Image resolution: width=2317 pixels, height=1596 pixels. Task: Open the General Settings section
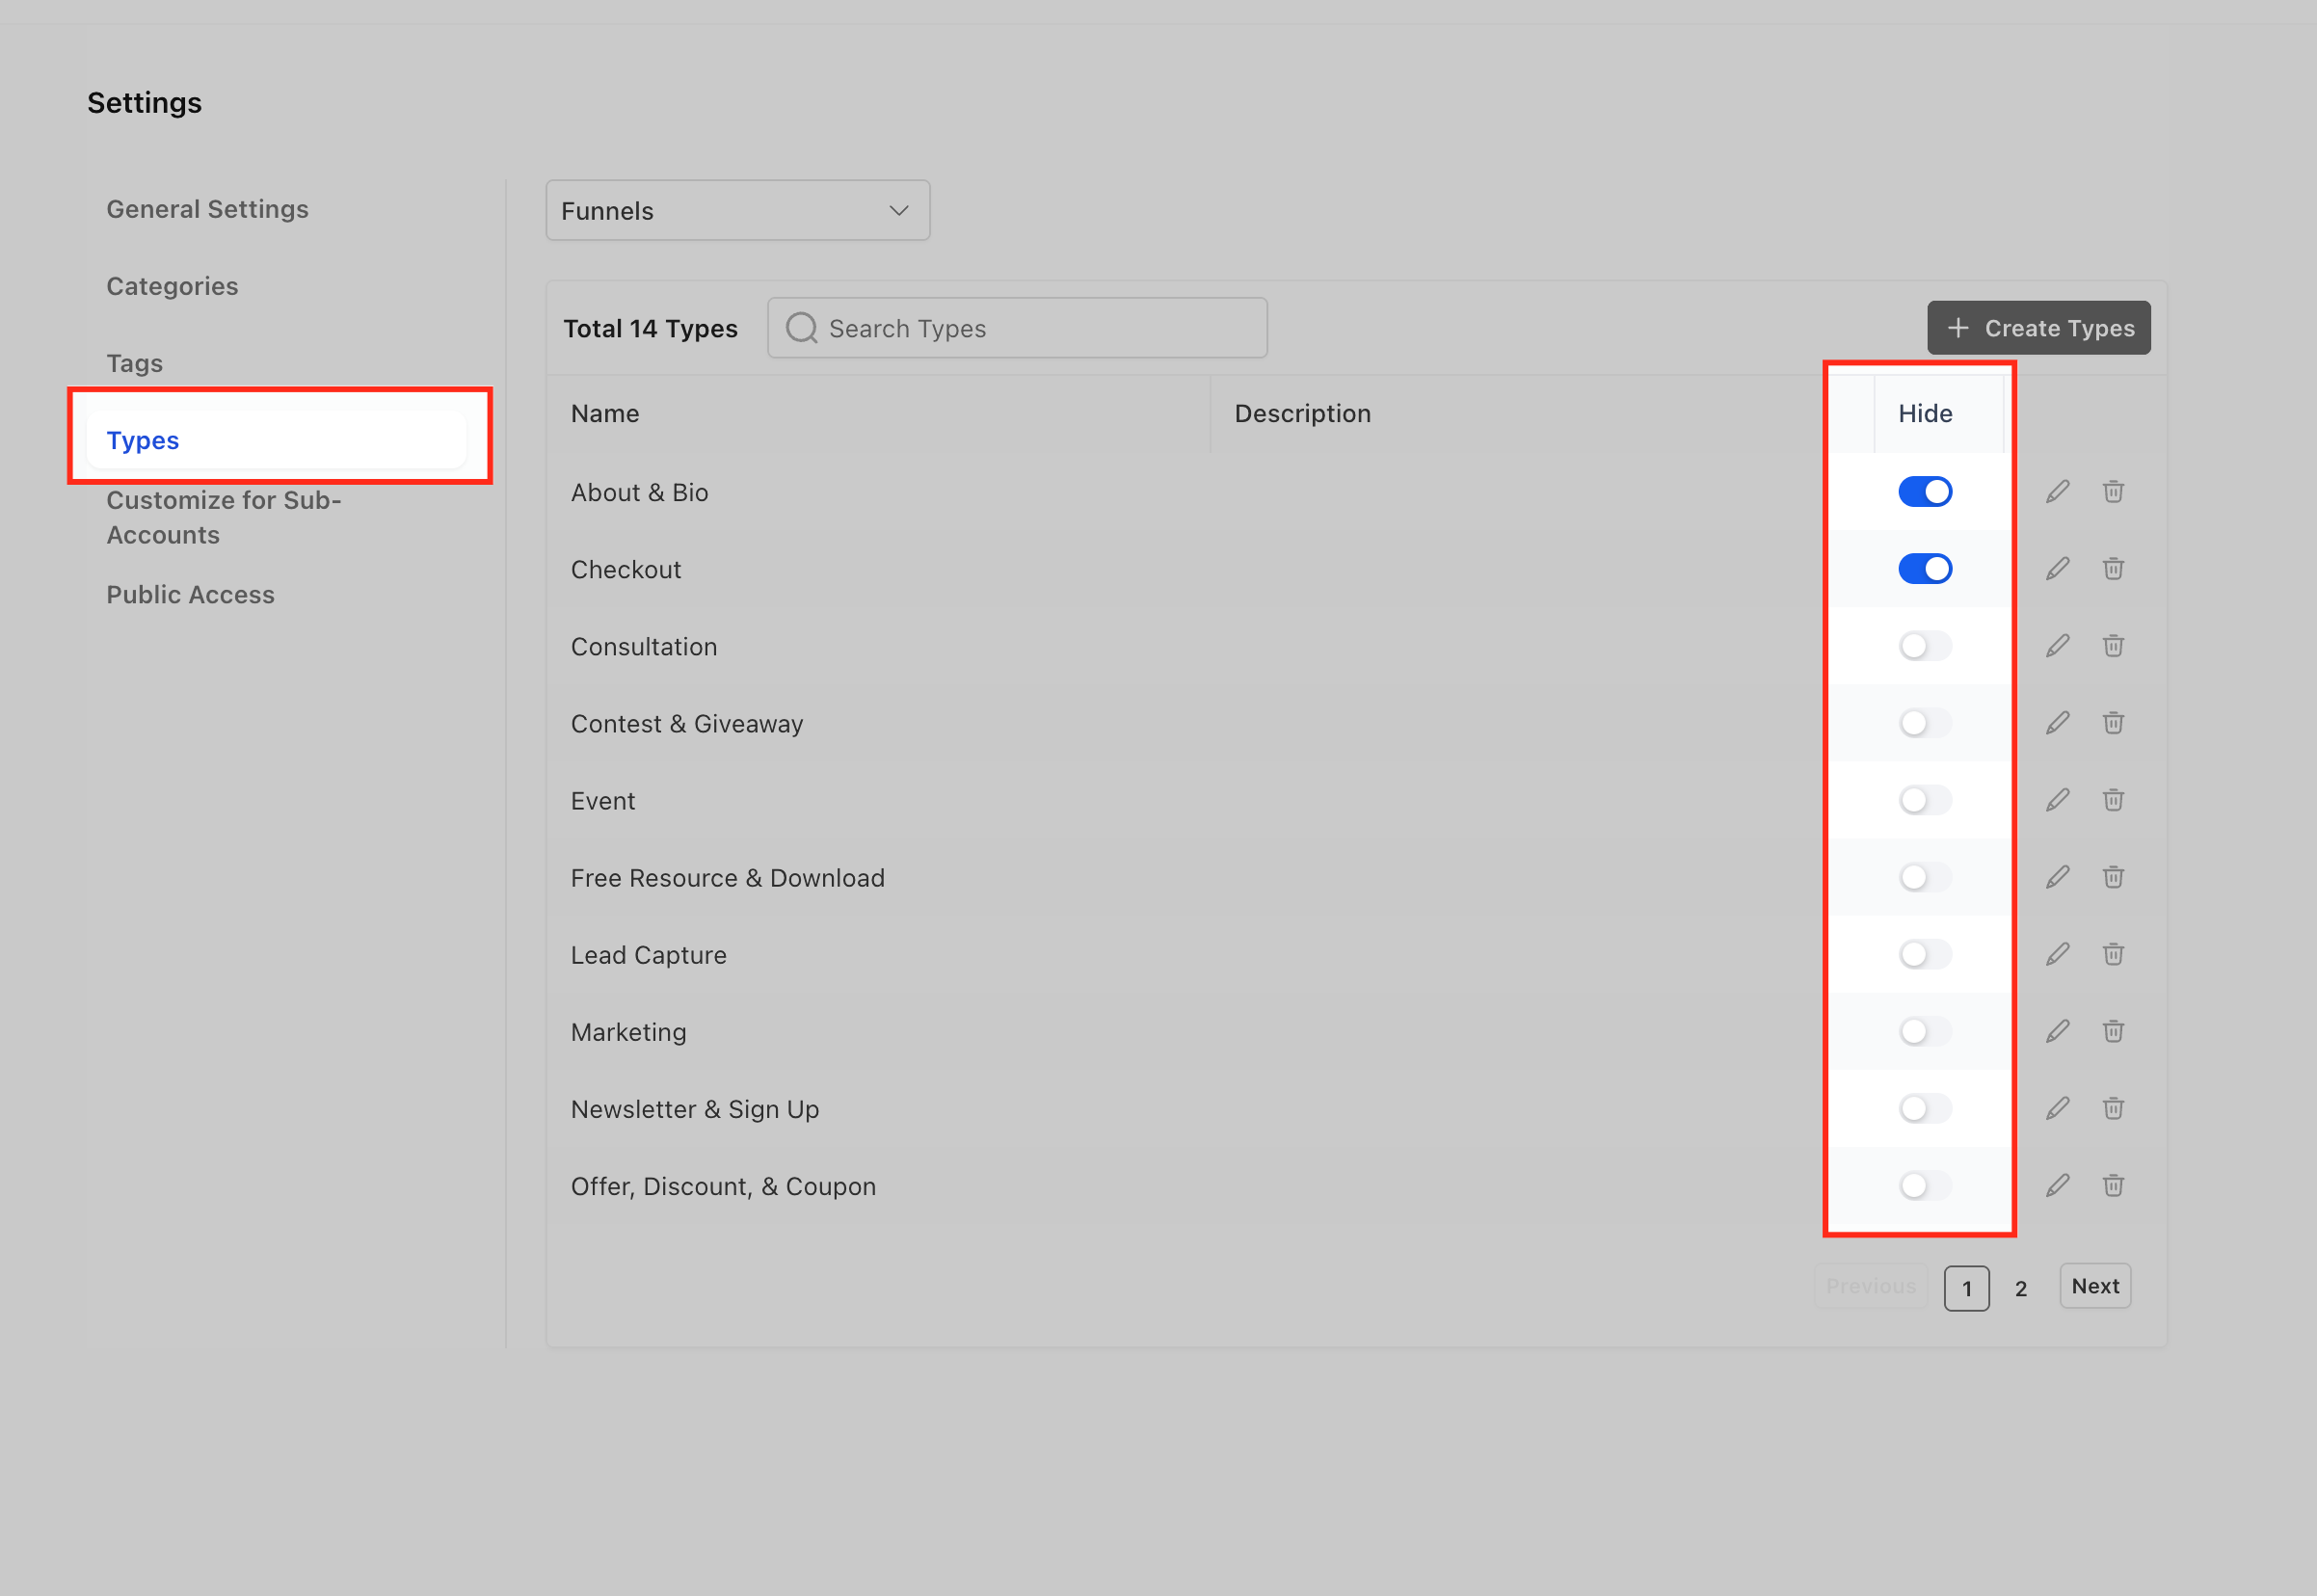[207, 209]
